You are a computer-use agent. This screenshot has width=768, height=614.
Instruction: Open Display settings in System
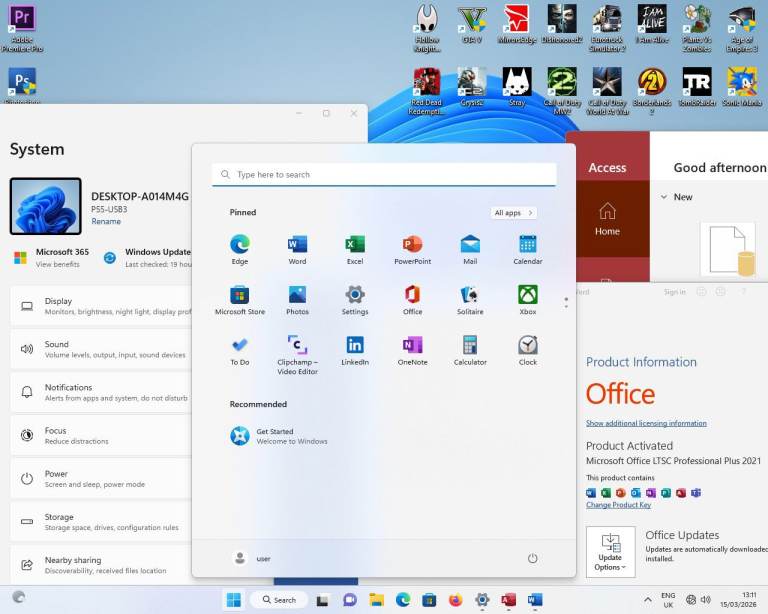(100, 306)
